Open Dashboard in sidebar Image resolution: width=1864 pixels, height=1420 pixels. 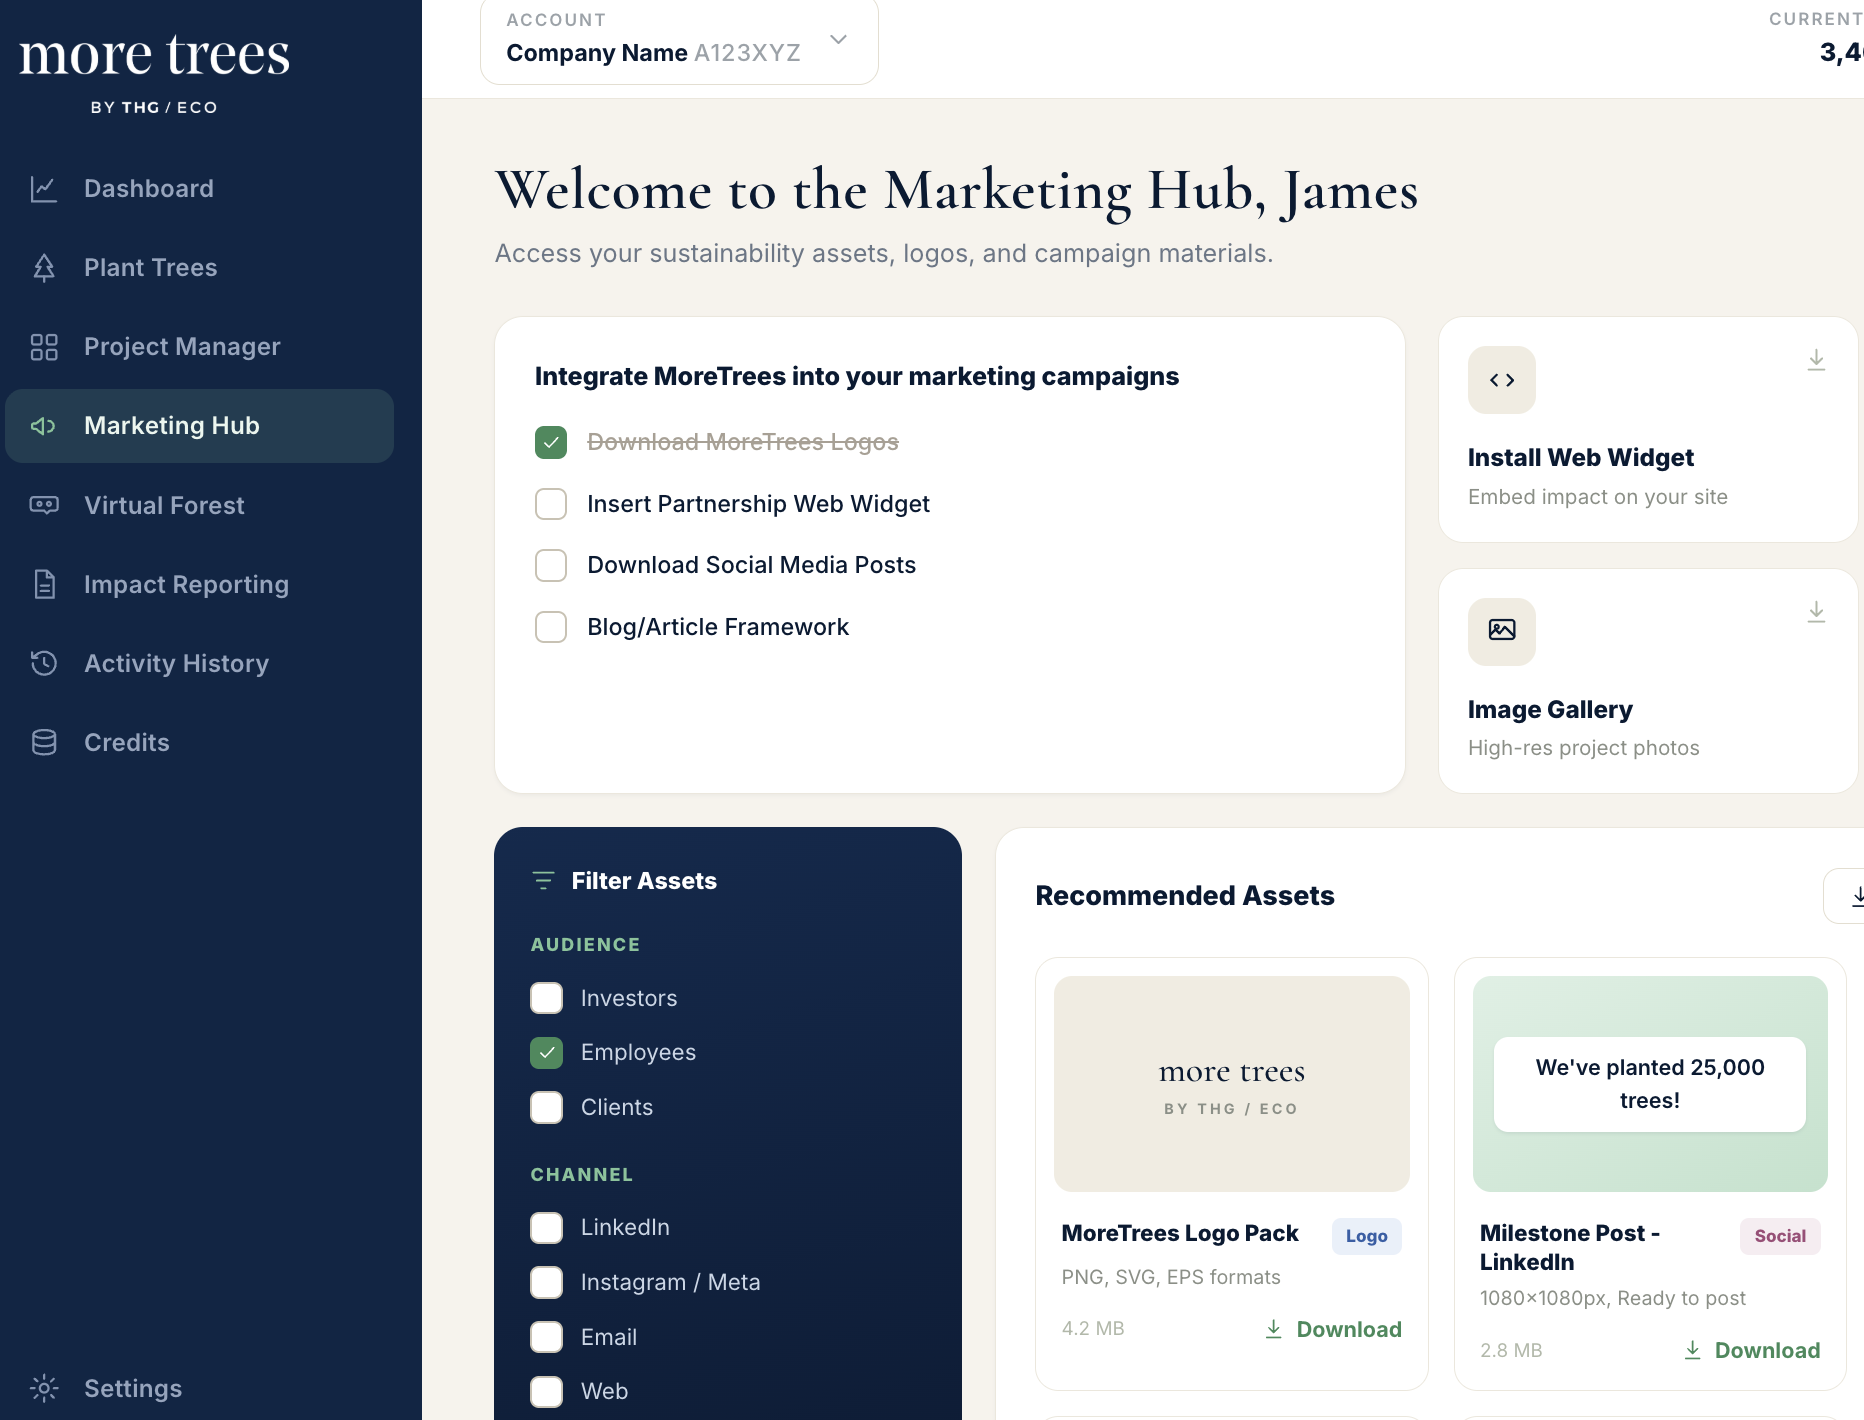coord(200,188)
